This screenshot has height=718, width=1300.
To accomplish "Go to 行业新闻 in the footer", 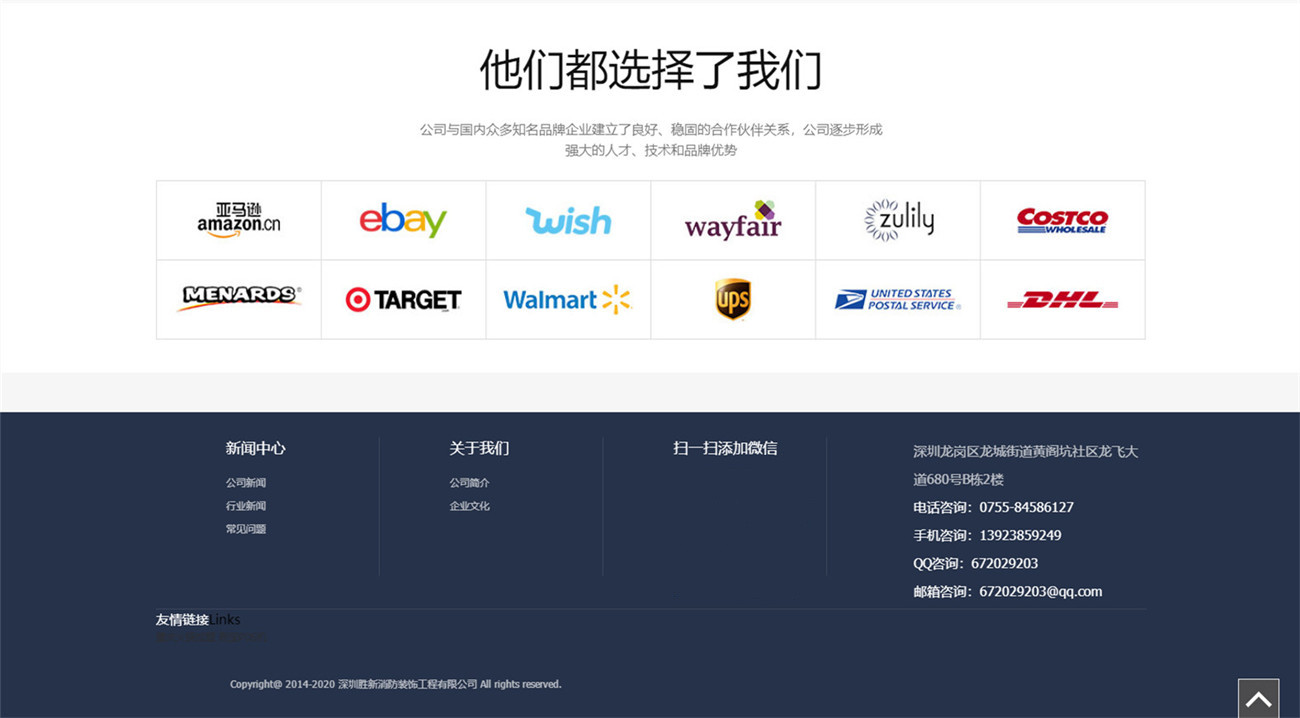I will coord(246,506).
